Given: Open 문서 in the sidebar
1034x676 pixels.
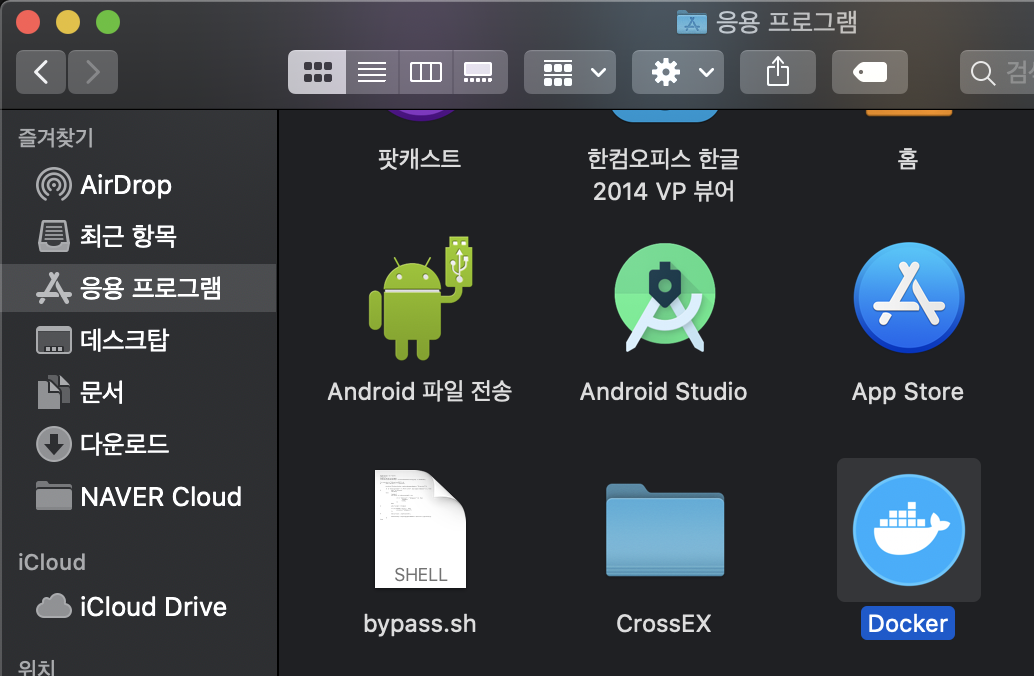Looking at the screenshot, I should [138, 392].
